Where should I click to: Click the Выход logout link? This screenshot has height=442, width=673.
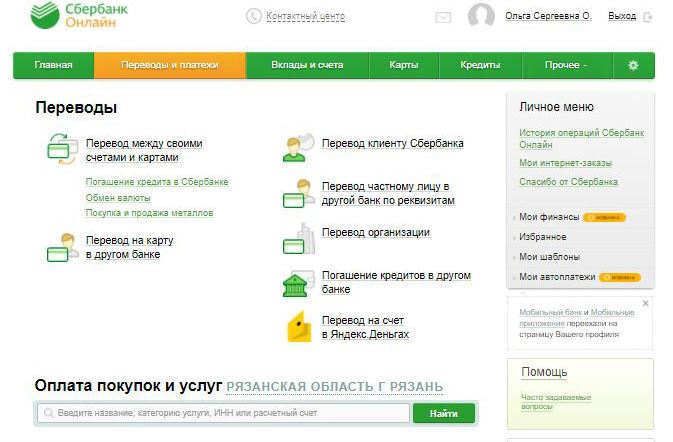coord(622,16)
